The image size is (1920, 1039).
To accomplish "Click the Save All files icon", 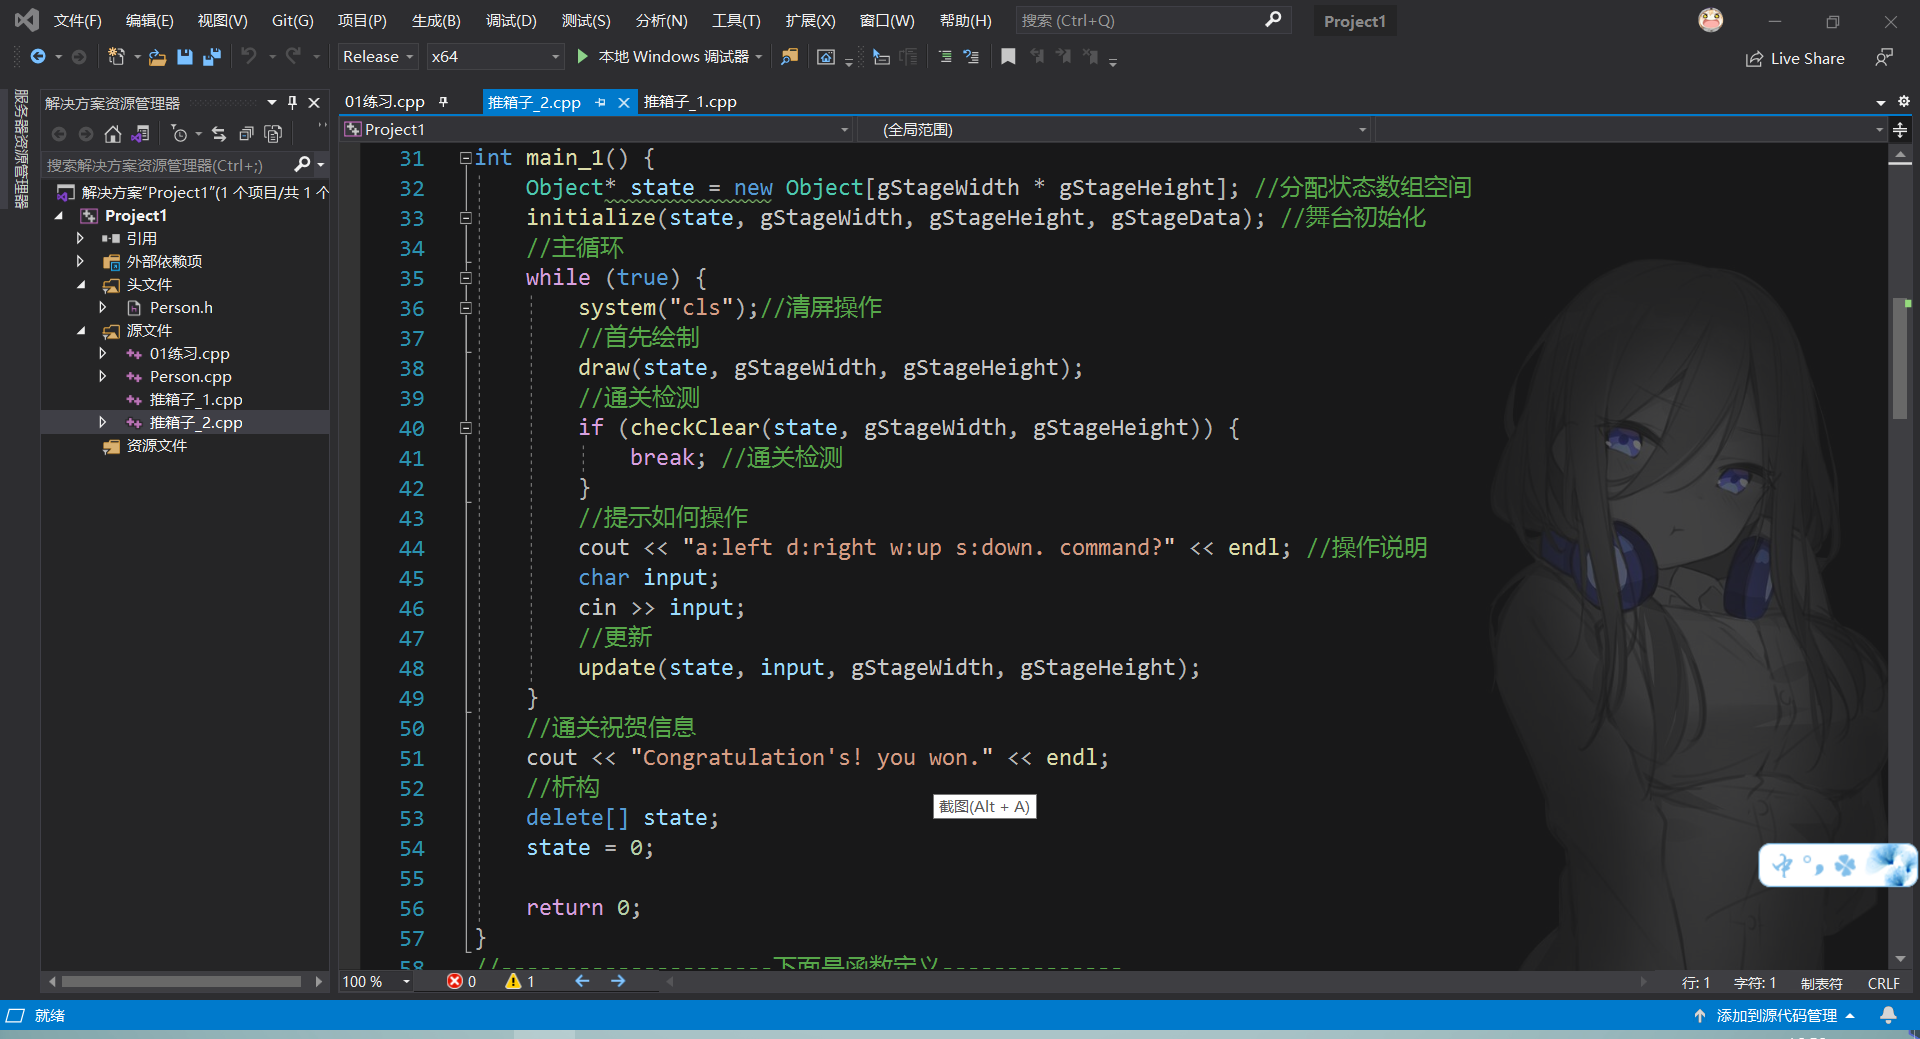I will (211, 57).
